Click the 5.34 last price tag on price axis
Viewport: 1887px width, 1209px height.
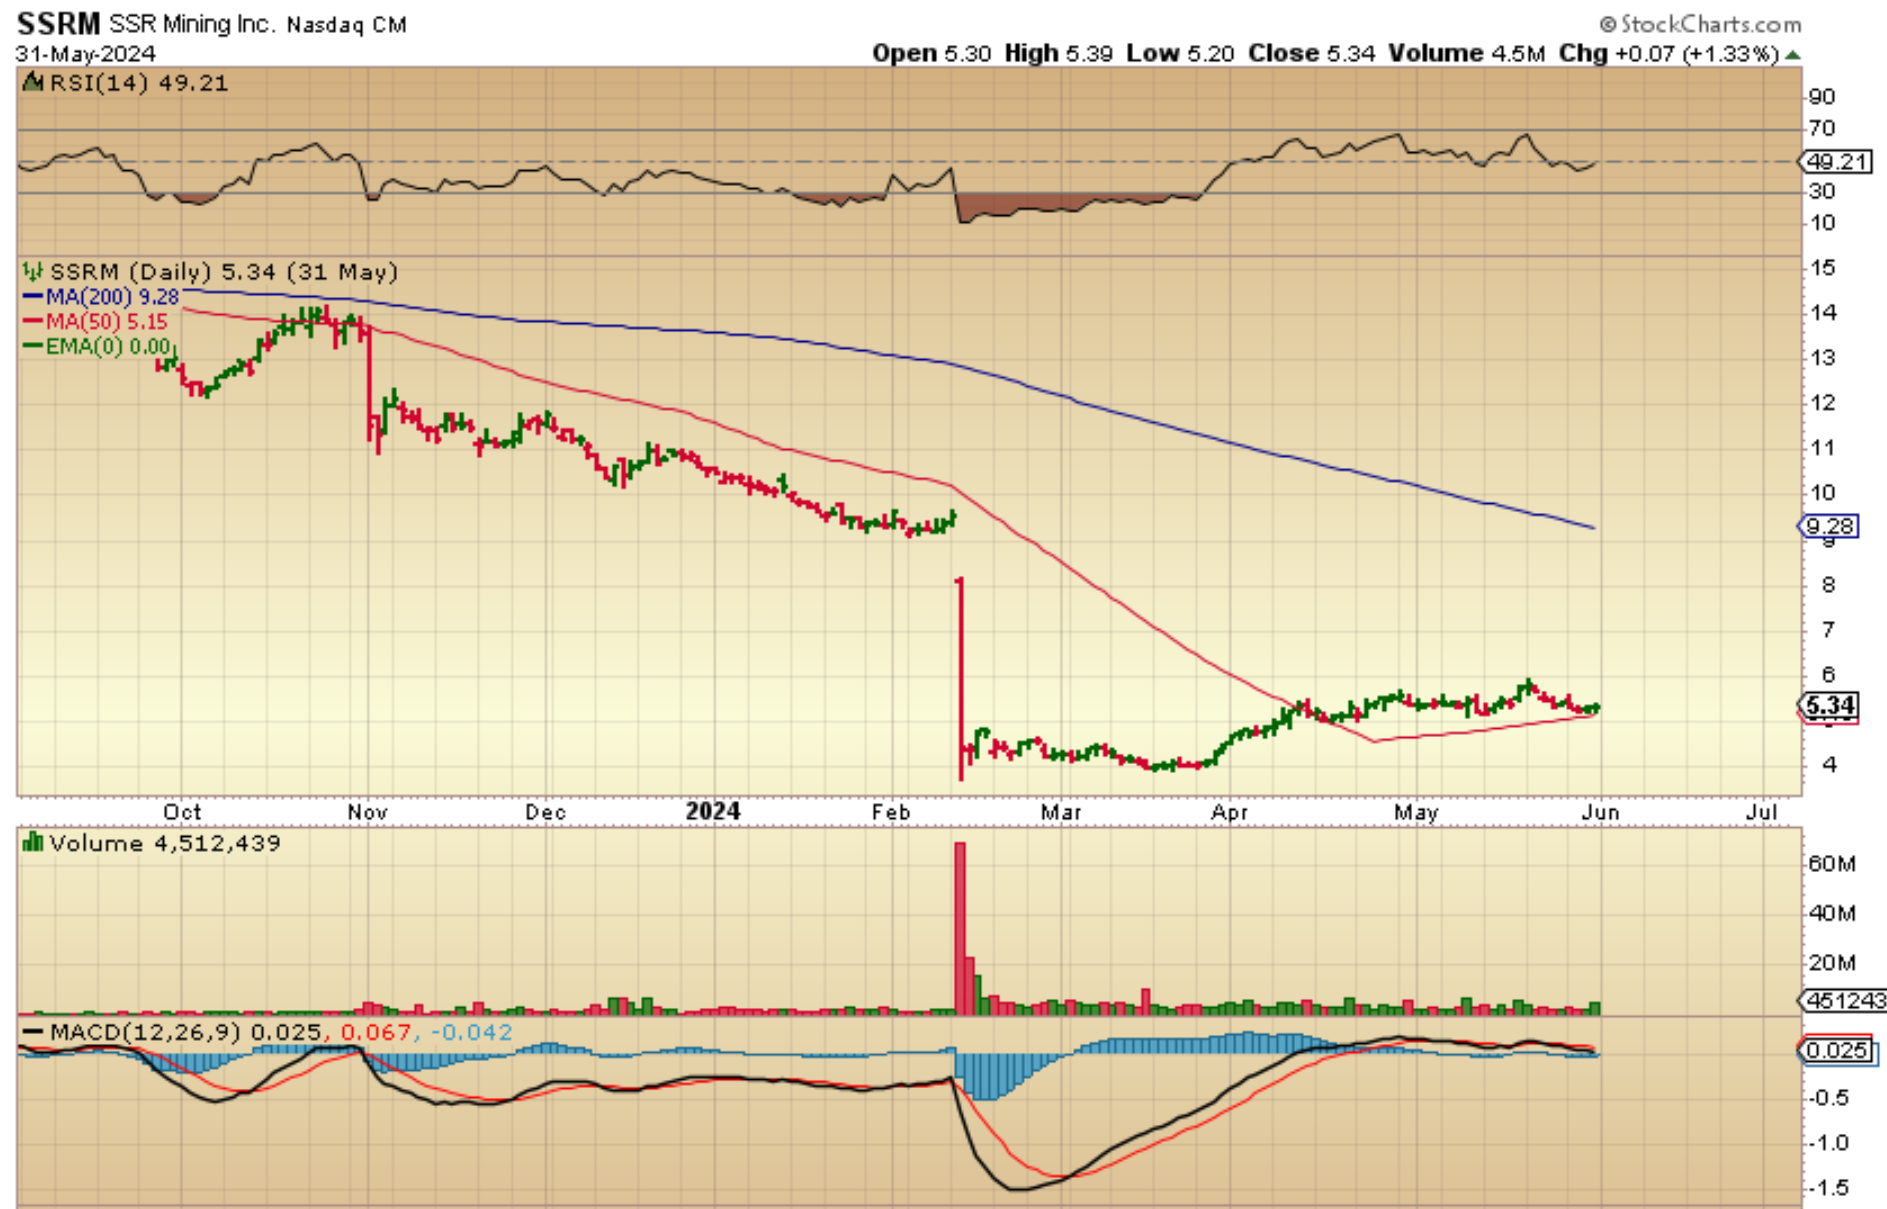pyautogui.click(x=1830, y=705)
